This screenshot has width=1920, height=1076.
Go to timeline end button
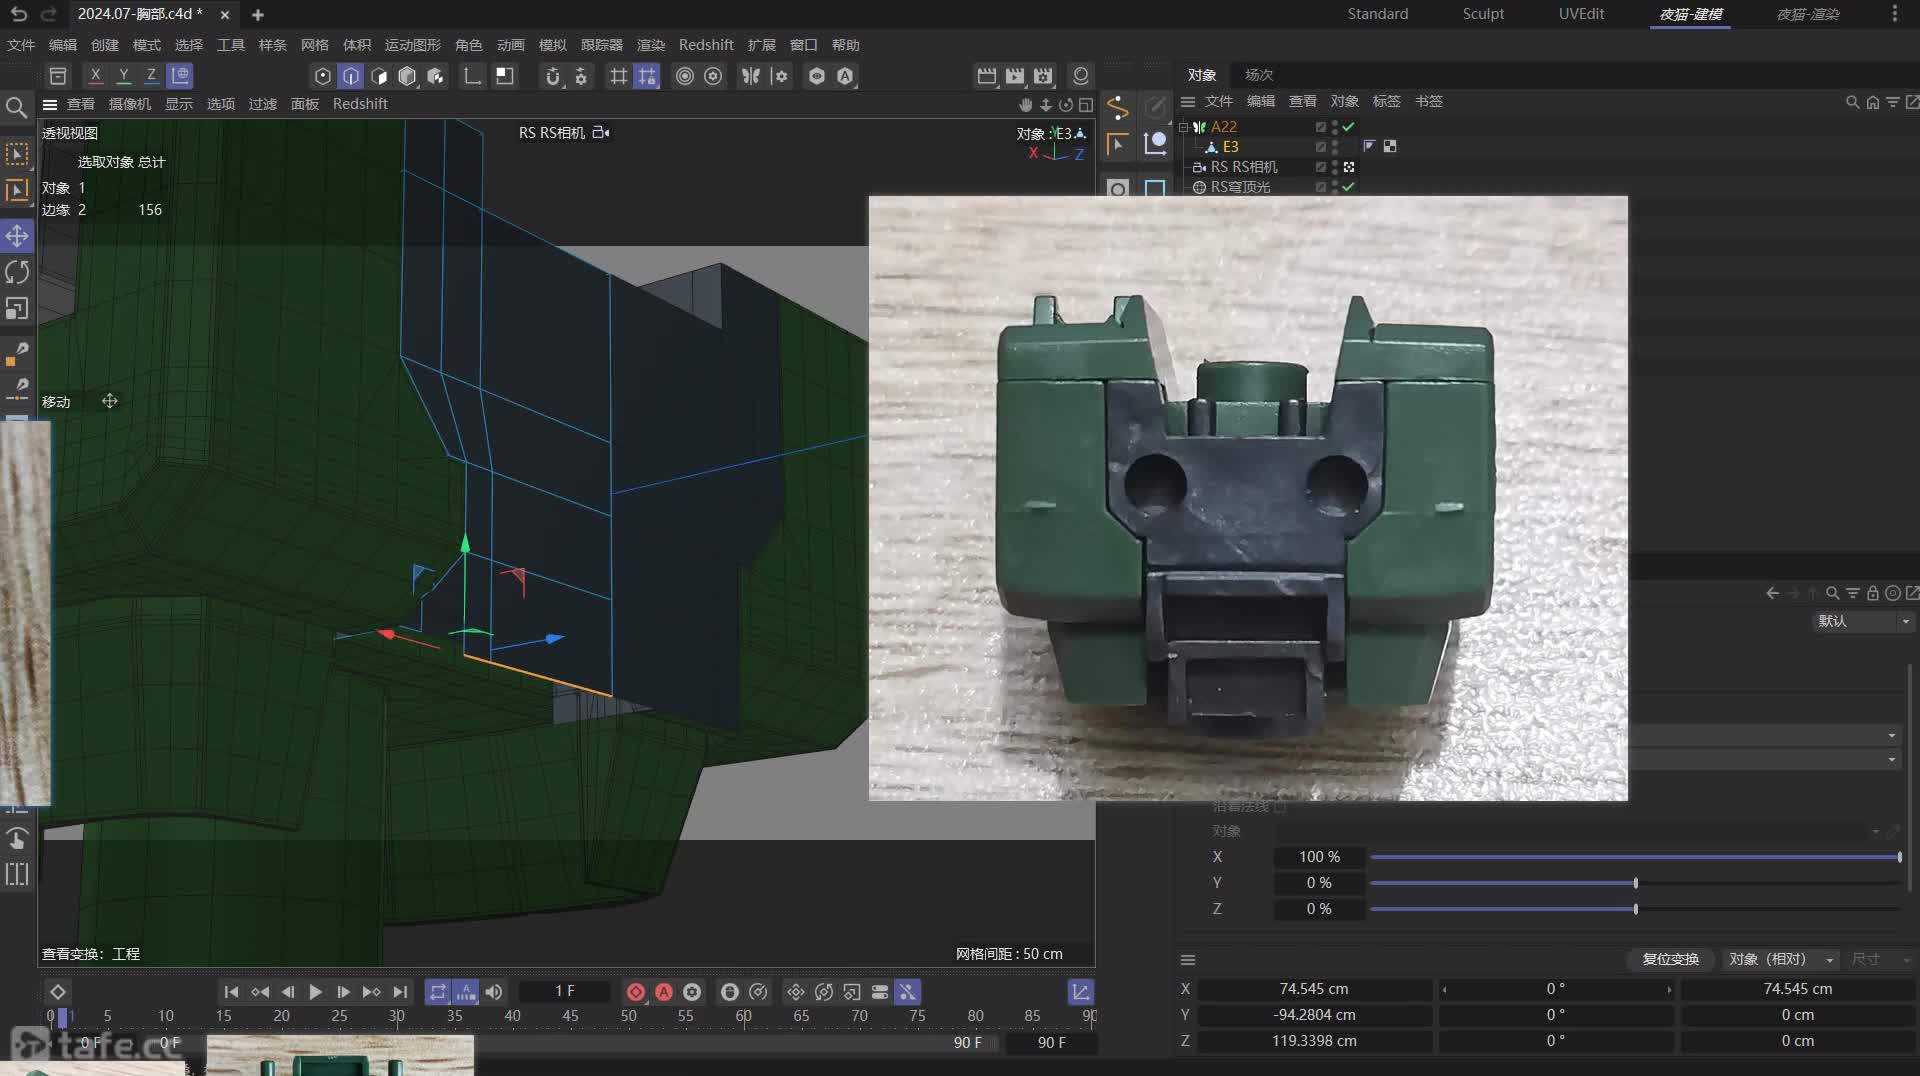(x=400, y=992)
